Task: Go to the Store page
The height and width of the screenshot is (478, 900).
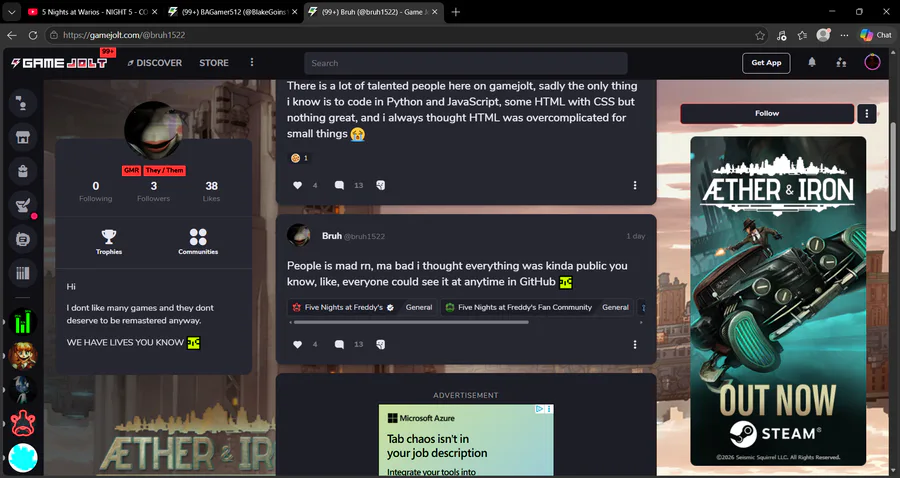Action: coord(214,63)
